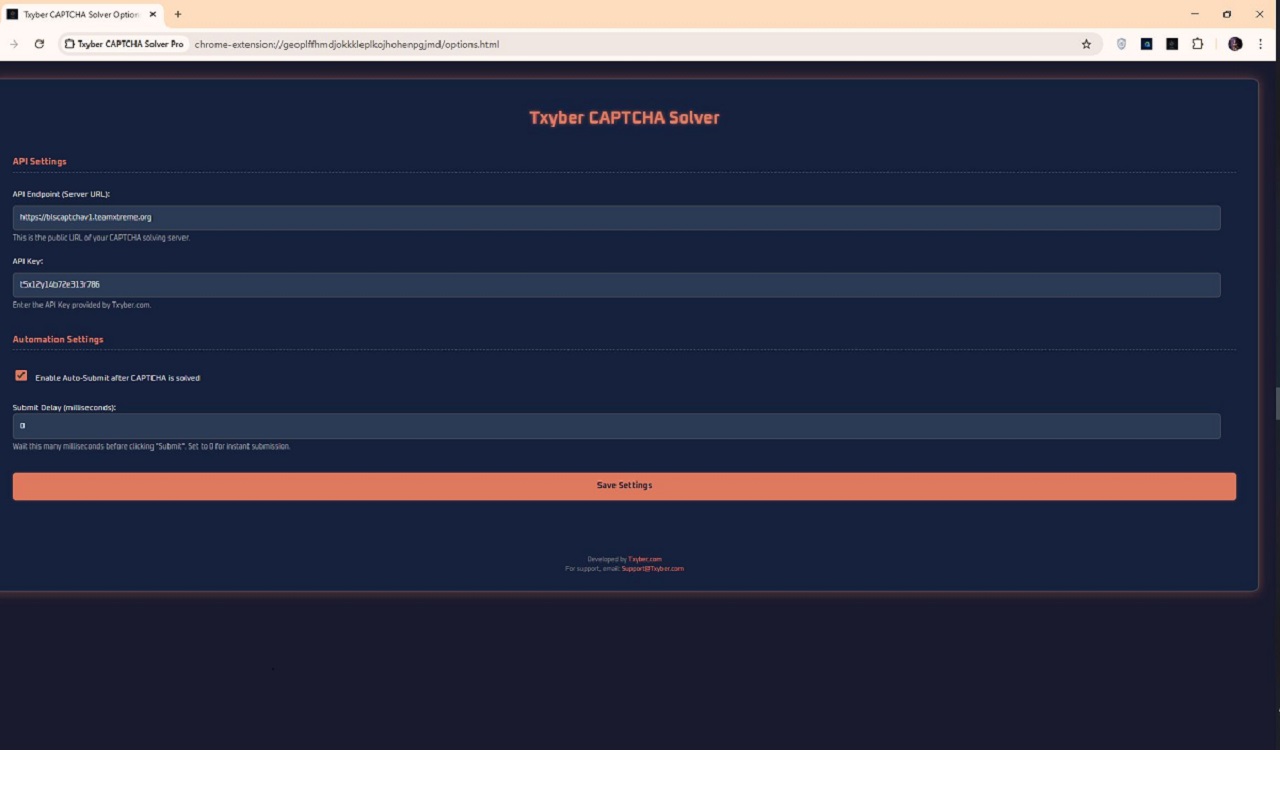Untick the Enable Auto-Submit checkbox
Viewport: 1280px width, 800px height.
click(21, 376)
